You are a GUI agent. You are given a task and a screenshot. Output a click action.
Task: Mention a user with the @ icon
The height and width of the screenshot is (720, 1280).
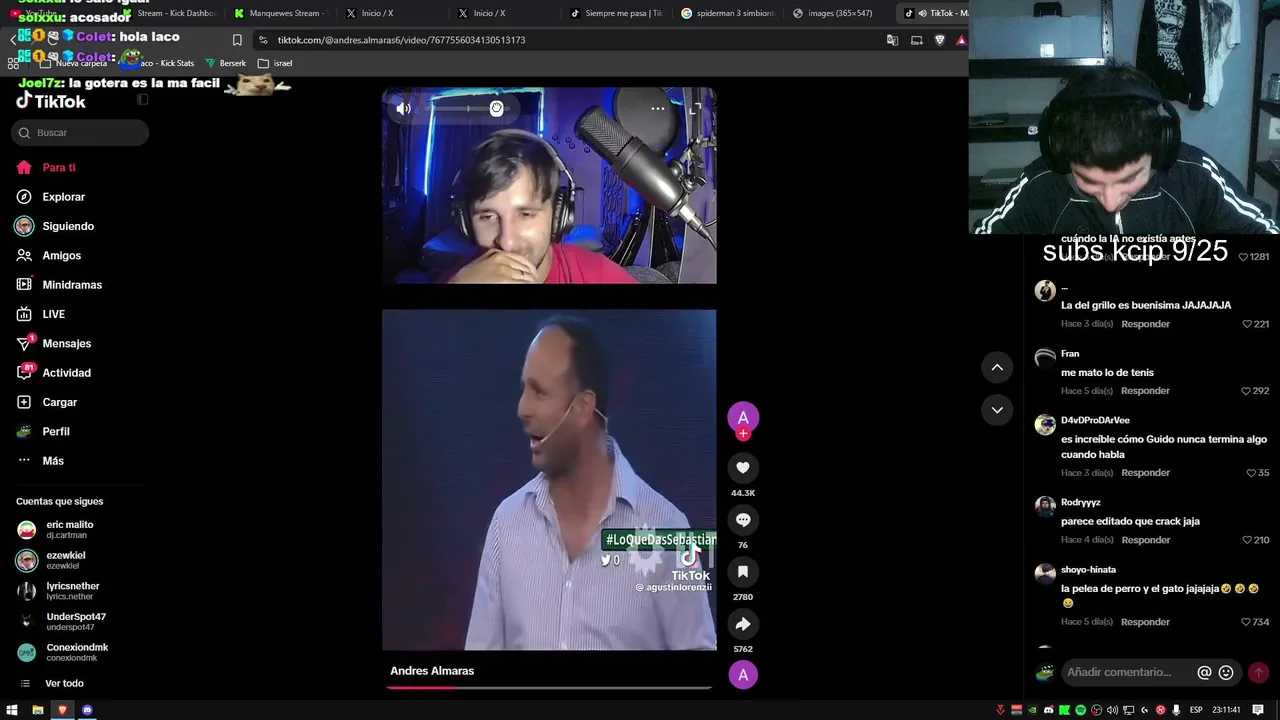[1205, 673]
